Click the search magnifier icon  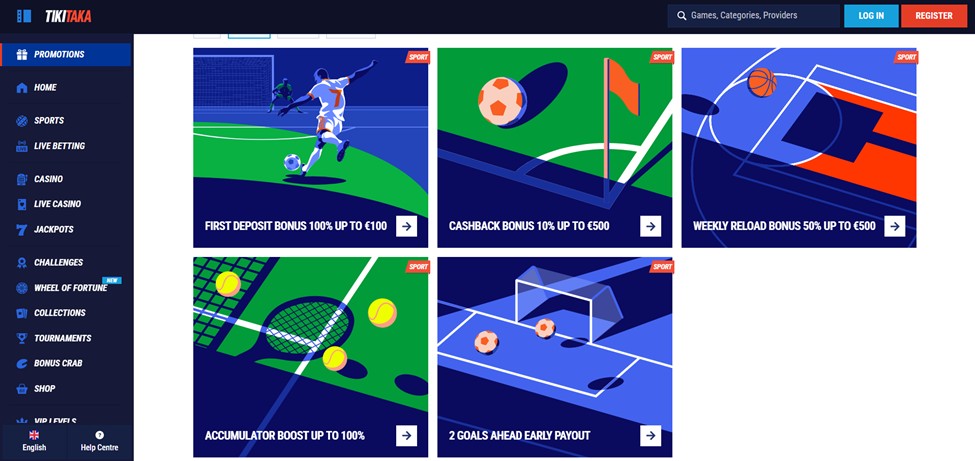(682, 16)
